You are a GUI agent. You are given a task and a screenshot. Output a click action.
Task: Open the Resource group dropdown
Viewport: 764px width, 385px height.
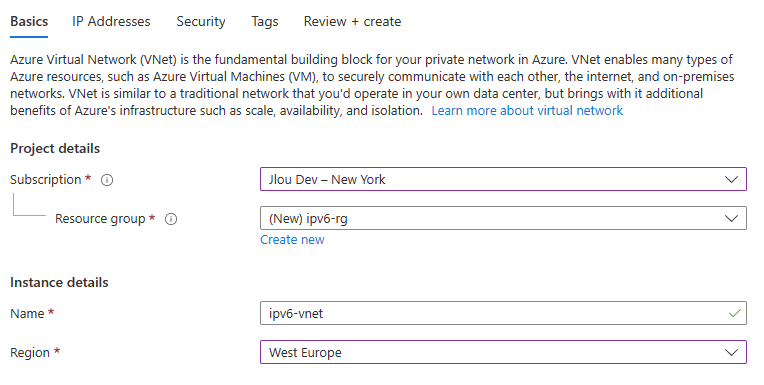click(x=503, y=218)
